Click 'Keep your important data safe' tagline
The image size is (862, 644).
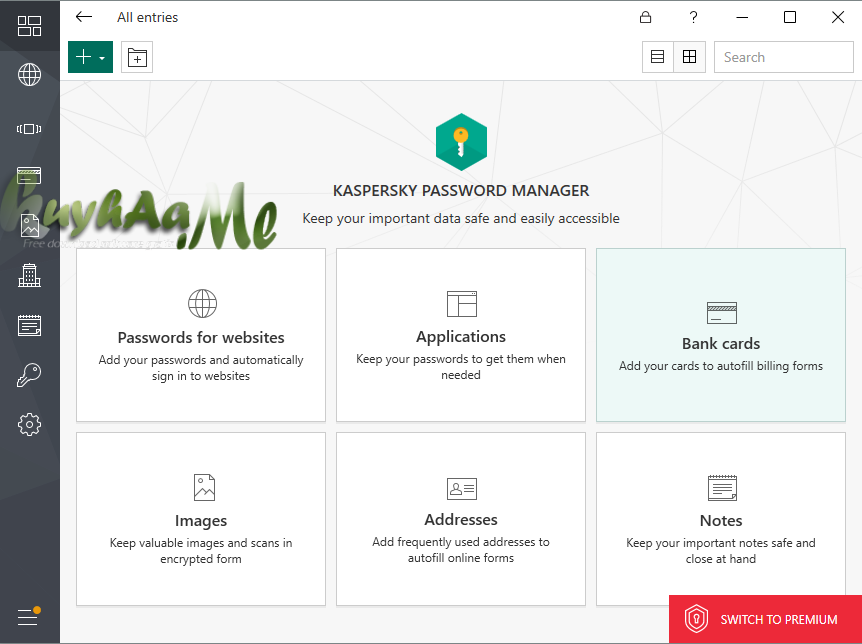461,219
